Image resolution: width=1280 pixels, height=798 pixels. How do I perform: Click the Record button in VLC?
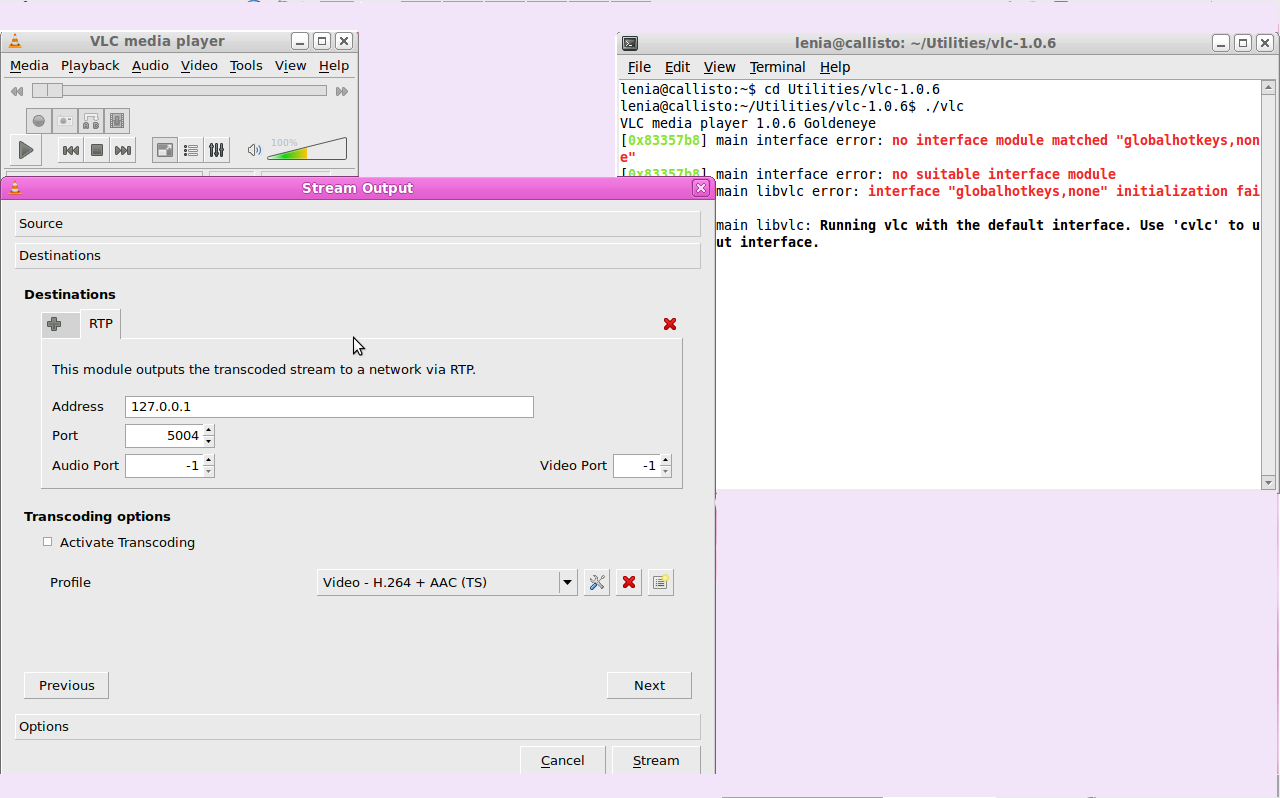39,121
